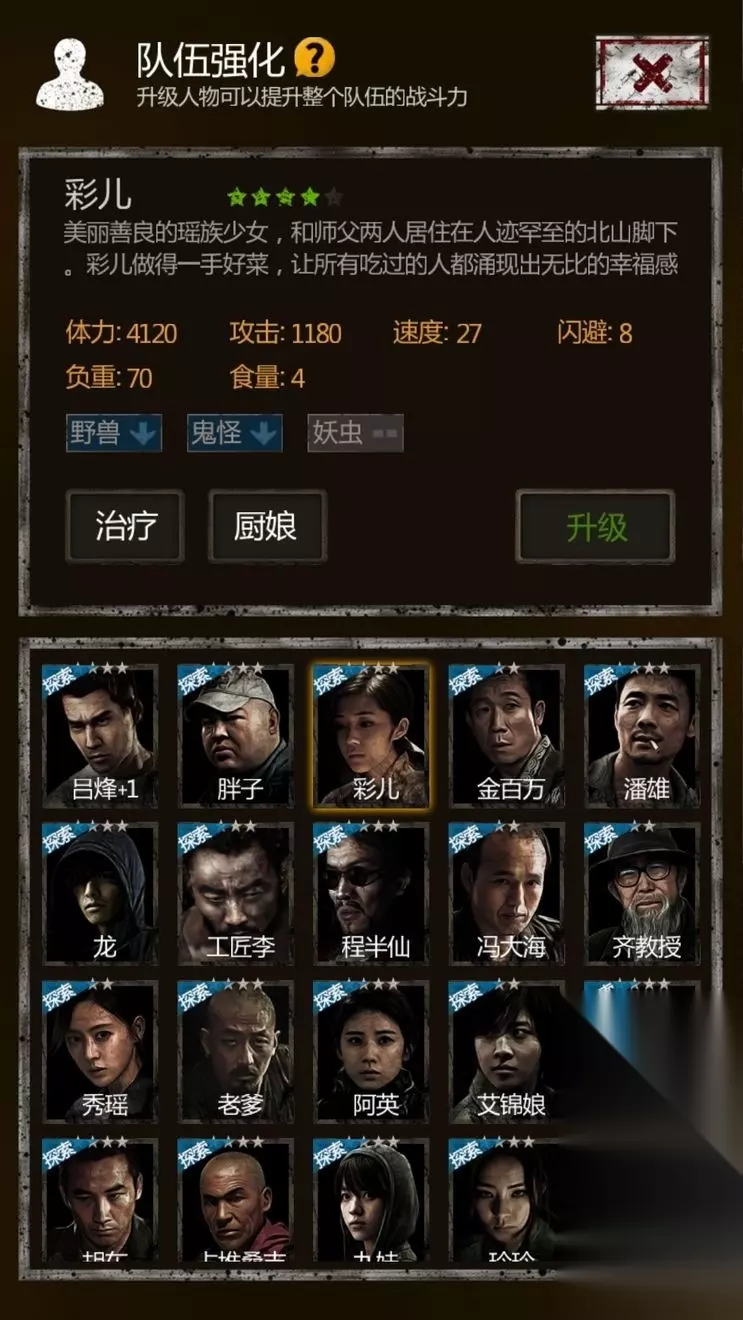Open the 秀瑶 character card
Screen dimensions: 743x1320
[100, 1051]
